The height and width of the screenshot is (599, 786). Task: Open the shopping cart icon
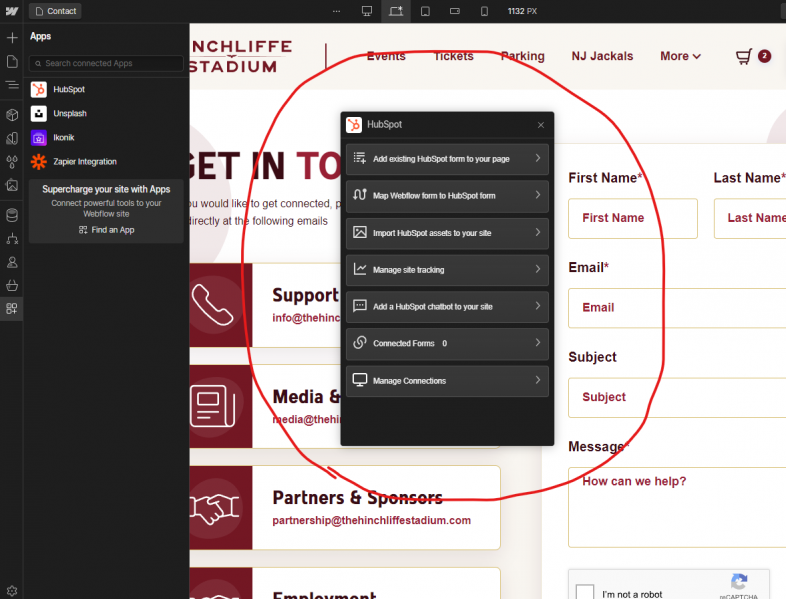pos(744,56)
